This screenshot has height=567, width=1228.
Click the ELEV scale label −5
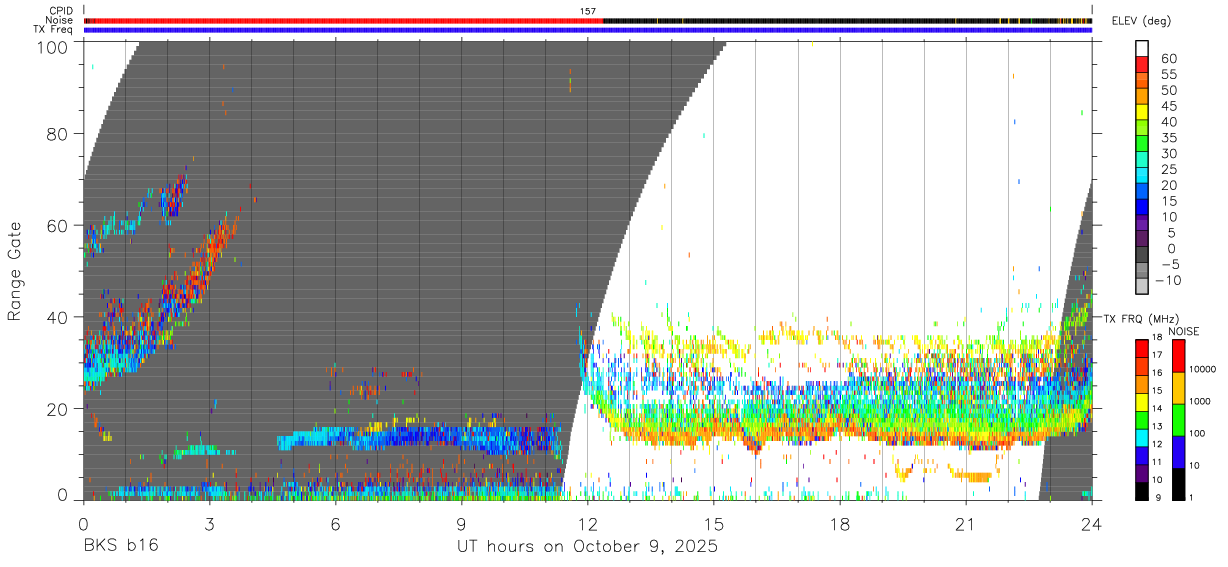1169,264
